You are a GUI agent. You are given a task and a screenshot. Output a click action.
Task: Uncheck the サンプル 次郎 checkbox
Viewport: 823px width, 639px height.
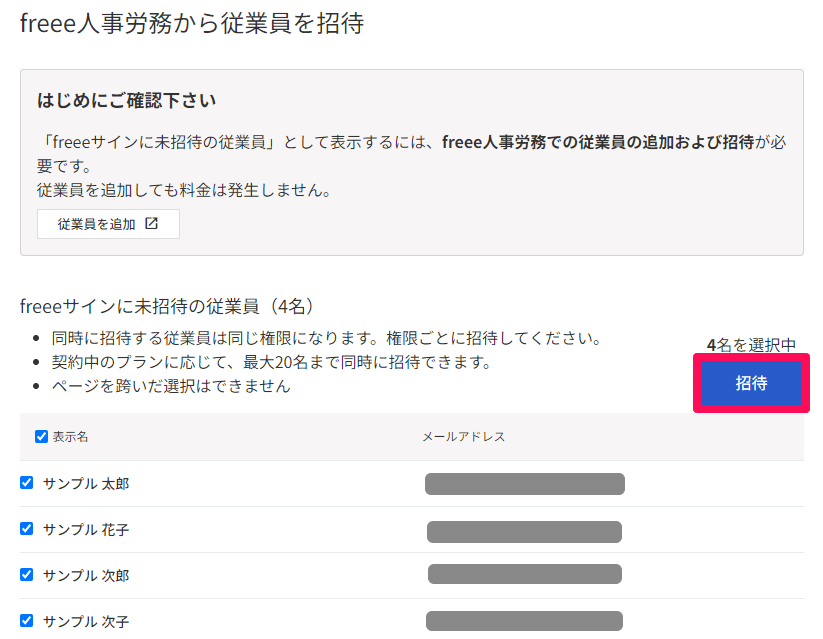(x=27, y=574)
